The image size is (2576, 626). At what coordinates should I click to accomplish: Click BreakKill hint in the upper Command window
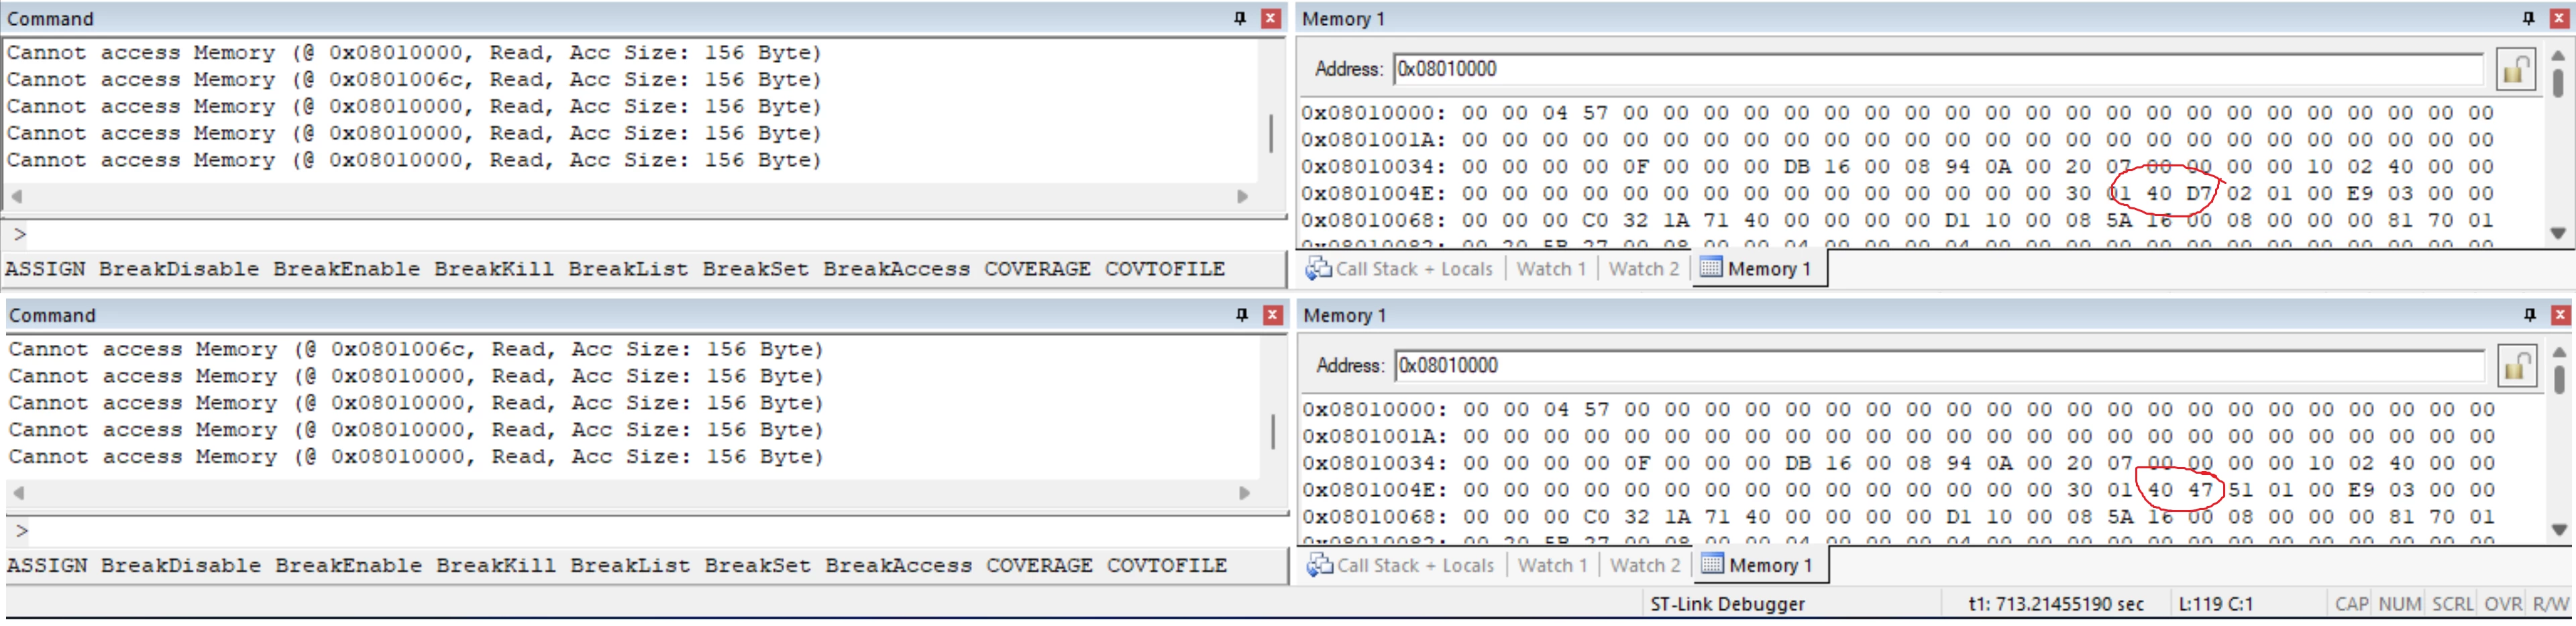(x=494, y=269)
